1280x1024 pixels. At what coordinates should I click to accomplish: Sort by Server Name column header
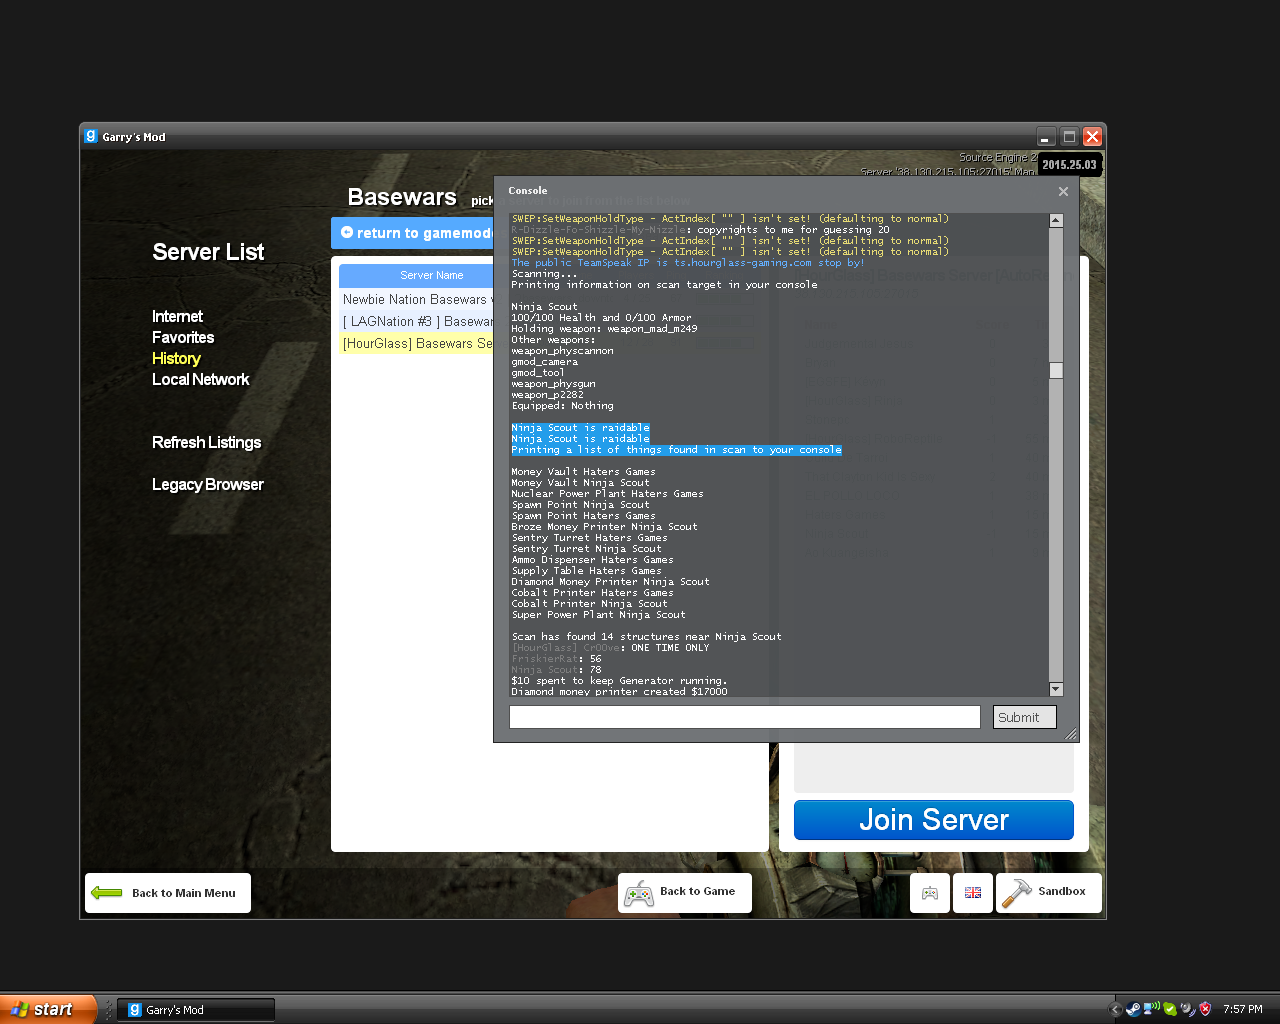point(416,275)
